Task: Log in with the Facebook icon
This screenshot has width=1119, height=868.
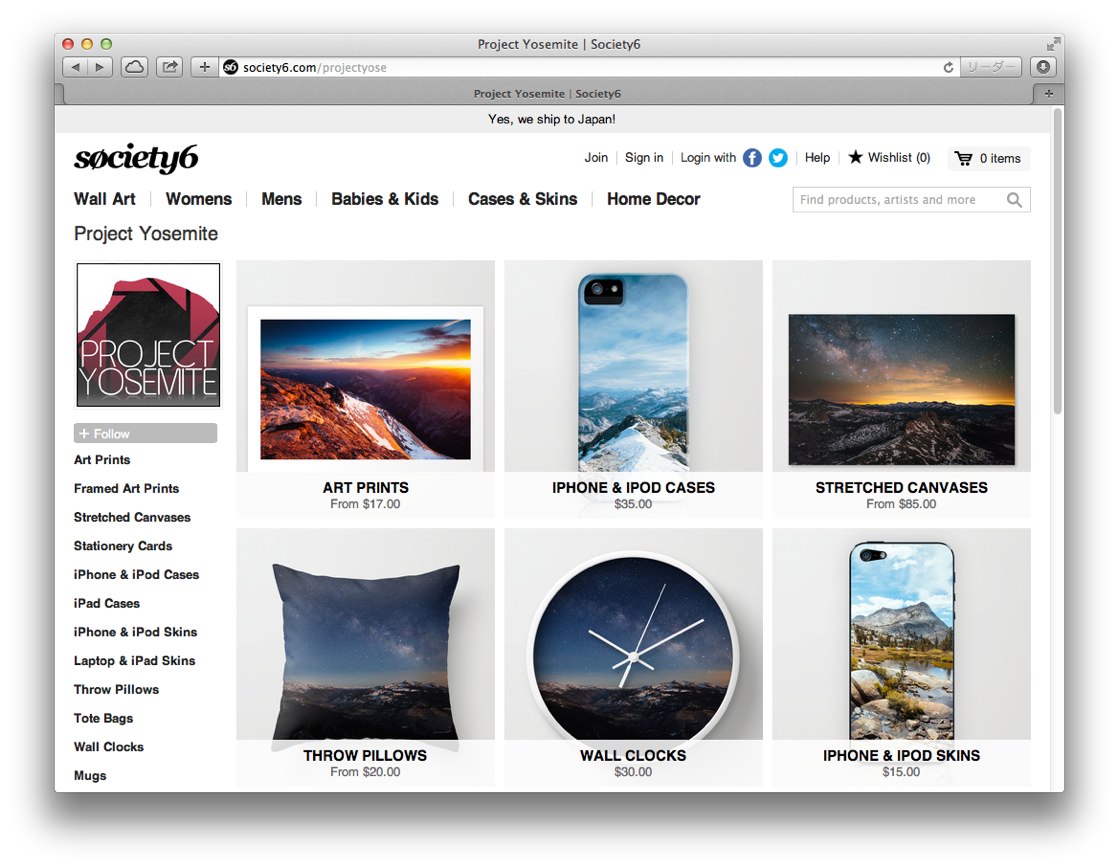Action: pos(752,158)
